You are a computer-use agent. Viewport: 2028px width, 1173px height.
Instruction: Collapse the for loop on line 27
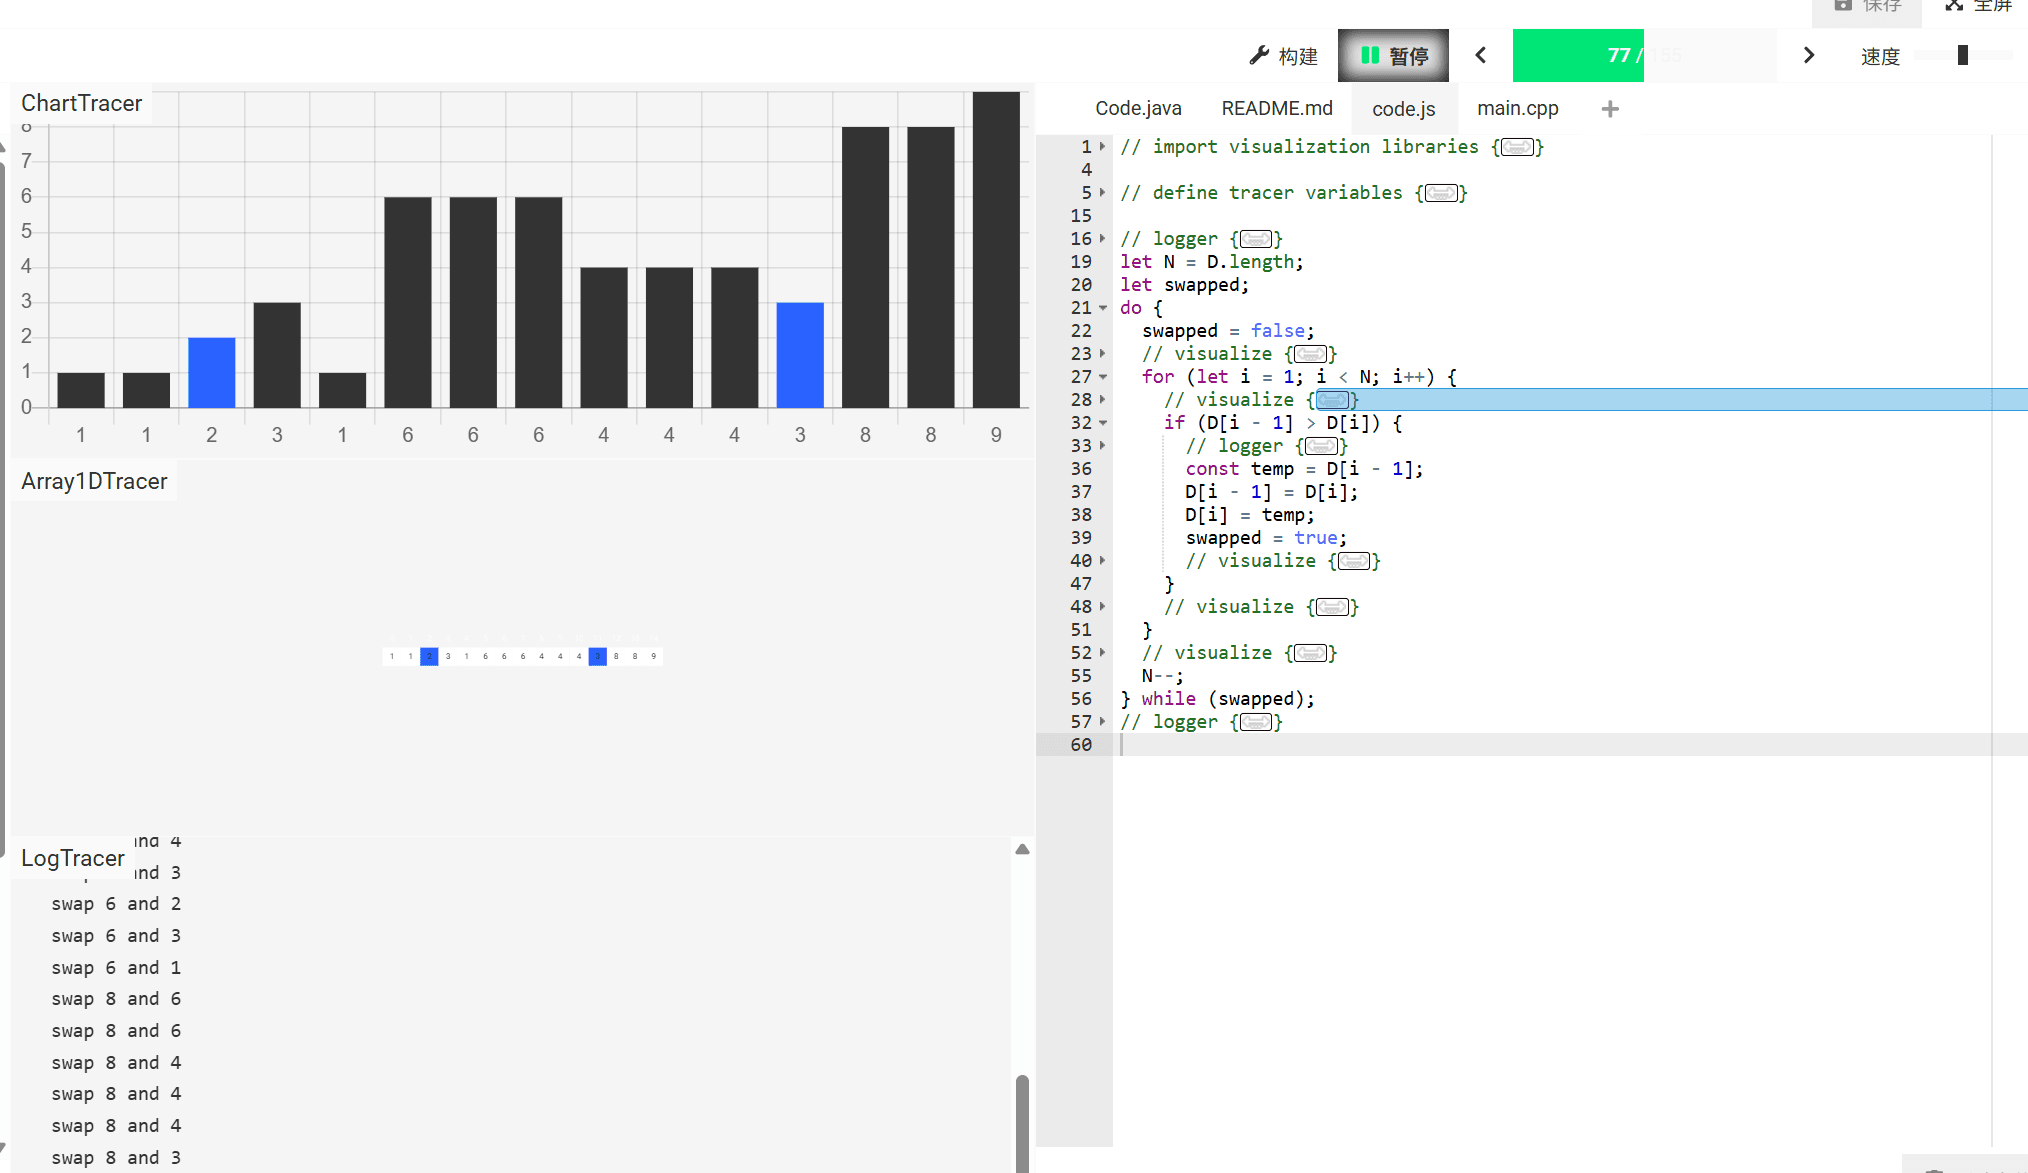coord(1103,377)
